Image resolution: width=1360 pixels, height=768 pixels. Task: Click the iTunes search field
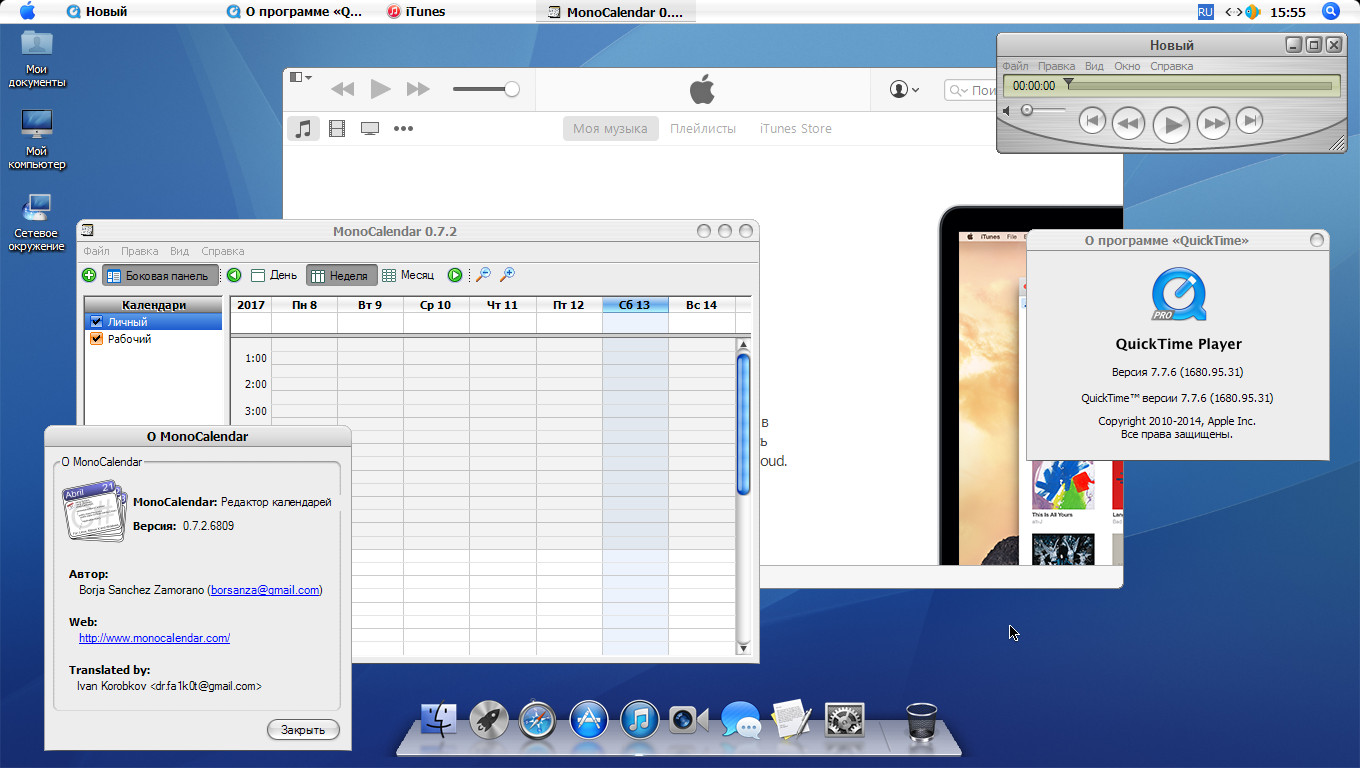972,90
